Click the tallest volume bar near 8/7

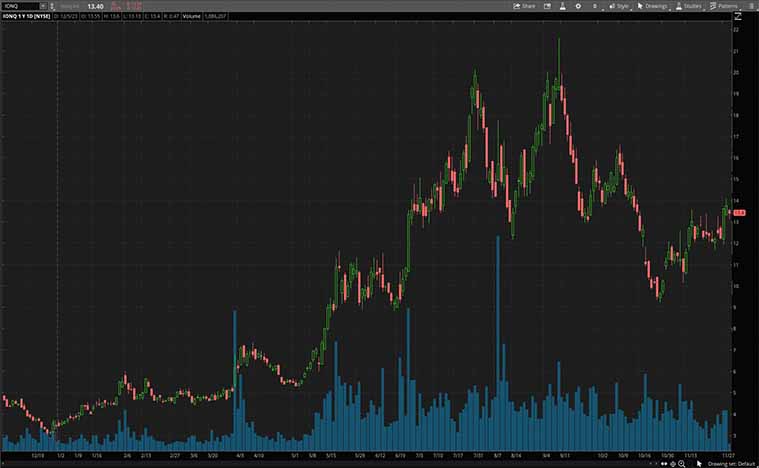coord(498,343)
